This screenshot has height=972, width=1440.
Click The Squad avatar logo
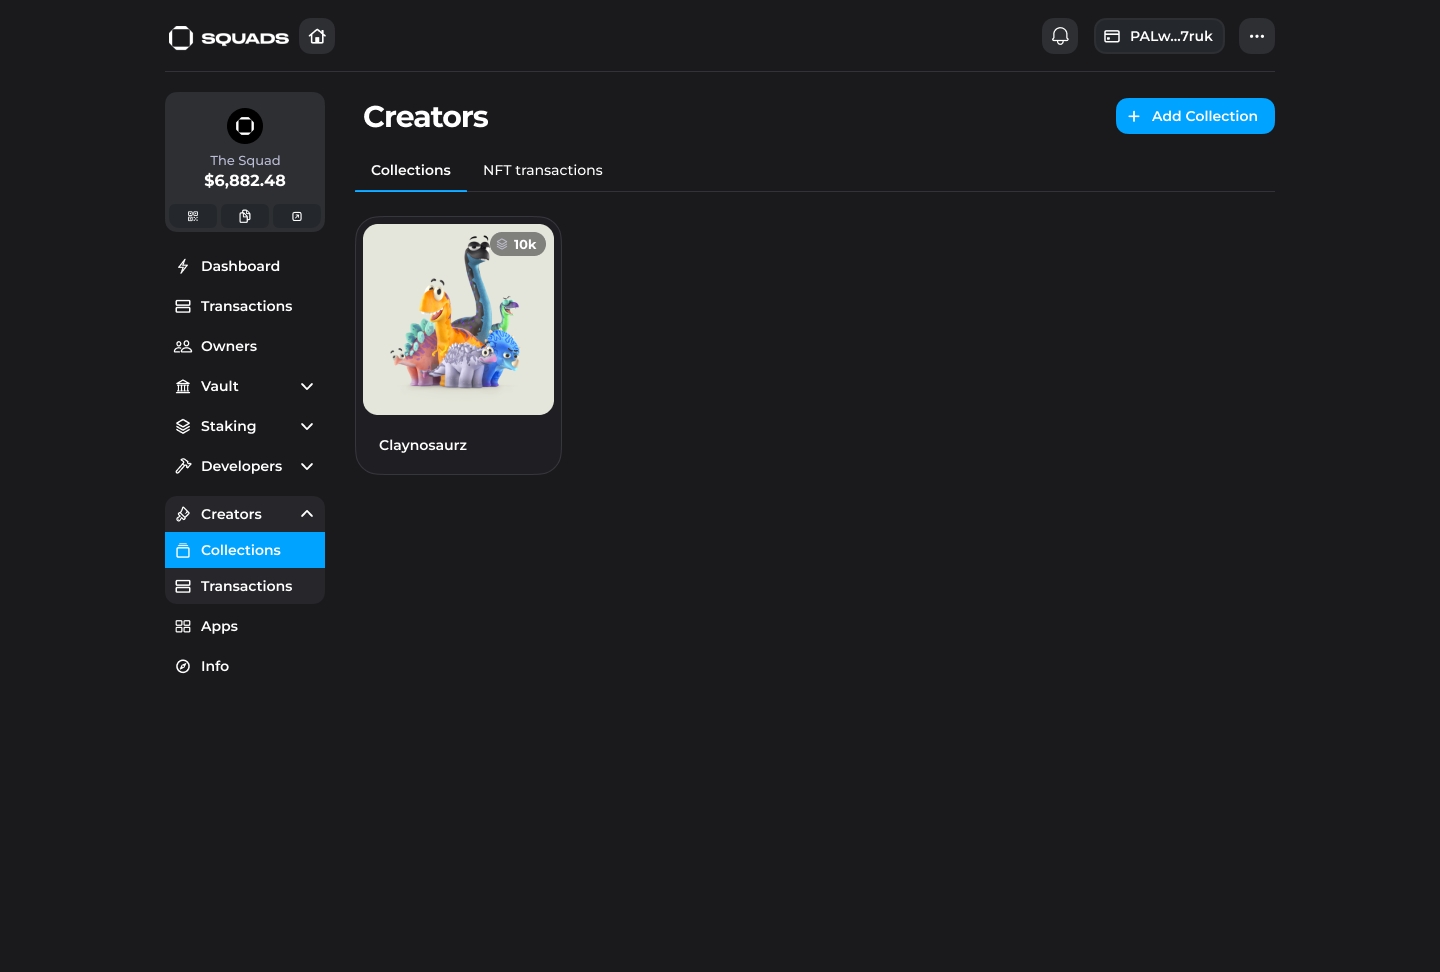(245, 126)
